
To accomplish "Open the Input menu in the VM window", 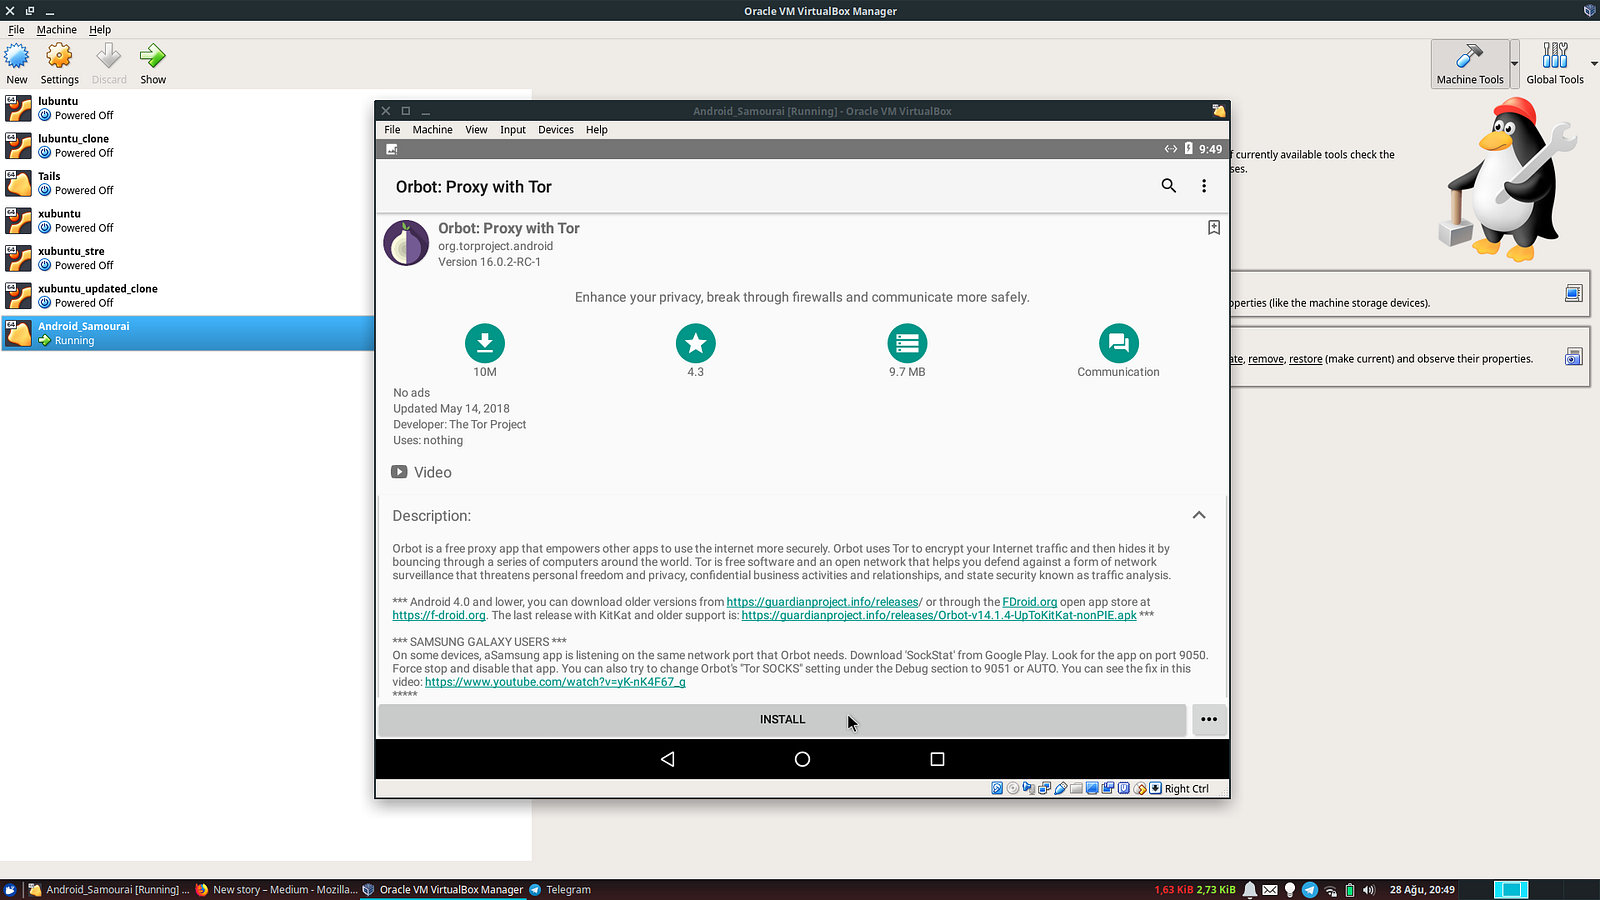I will (x=513, y=130).
